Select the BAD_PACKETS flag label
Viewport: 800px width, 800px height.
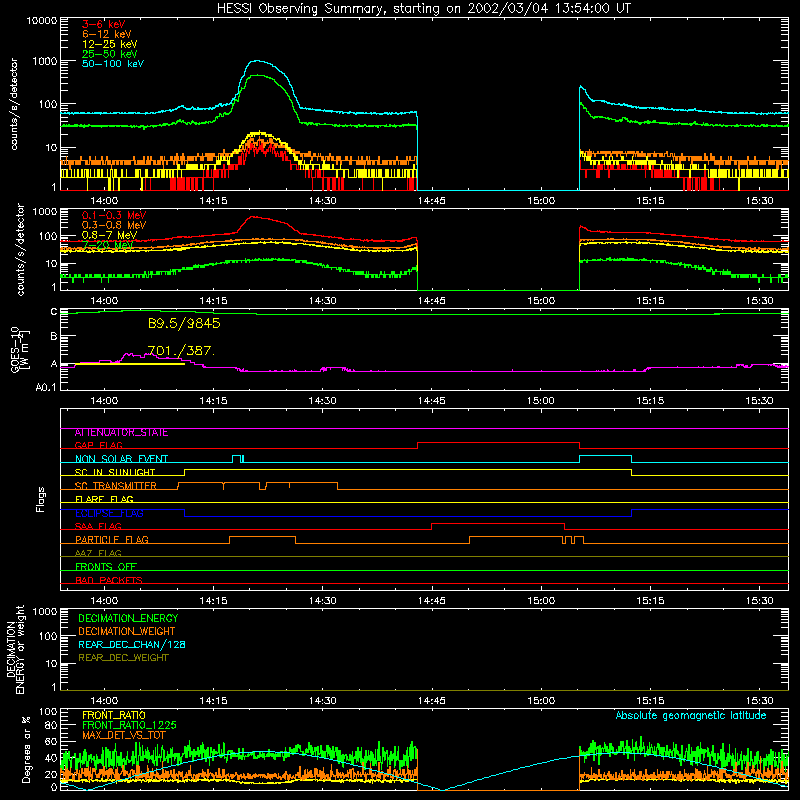coord(109,580)
